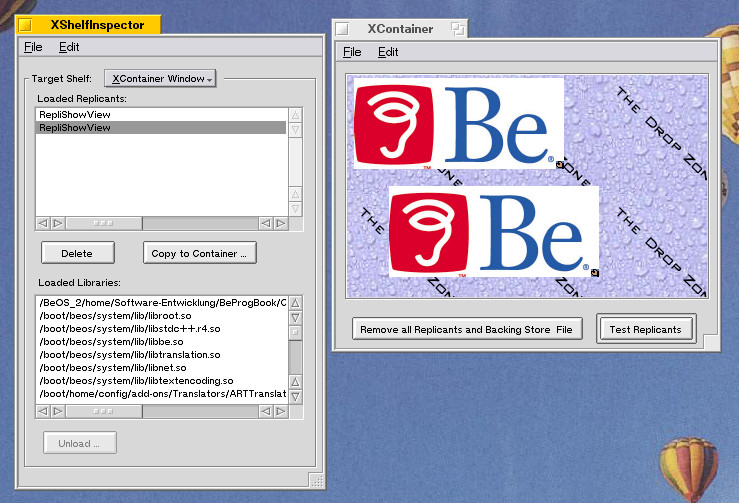
Task: Click libraries horizontal scroll far-right arrow
Action: pos(281,412)
